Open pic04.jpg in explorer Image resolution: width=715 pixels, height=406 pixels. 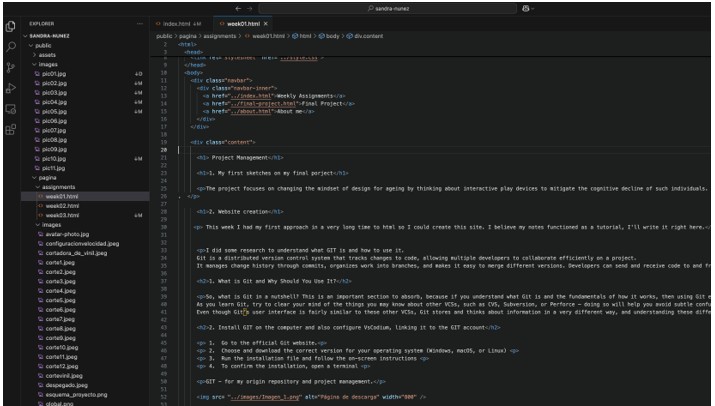pos(54,102)
